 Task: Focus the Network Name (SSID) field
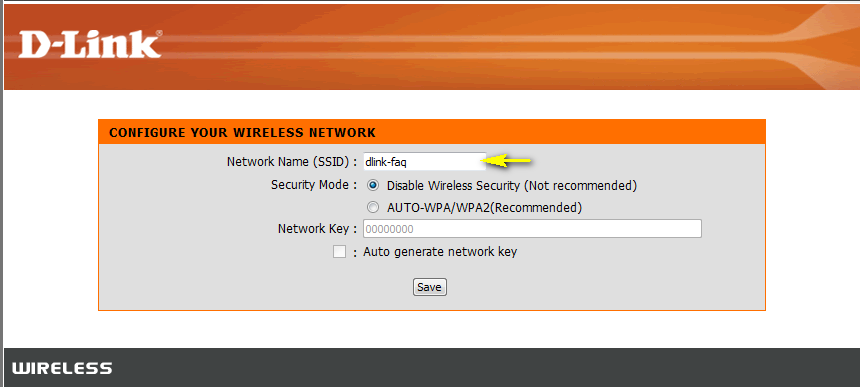pos(424,162)
